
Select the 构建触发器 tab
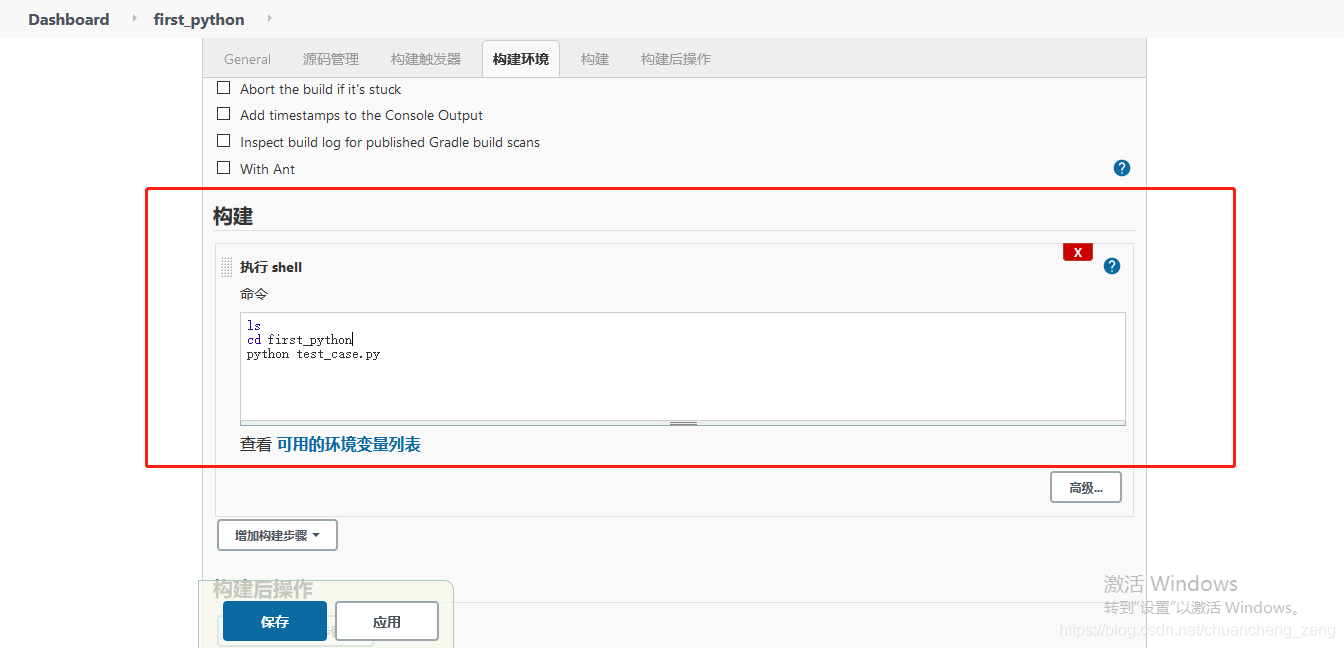[x=424, y=58]
